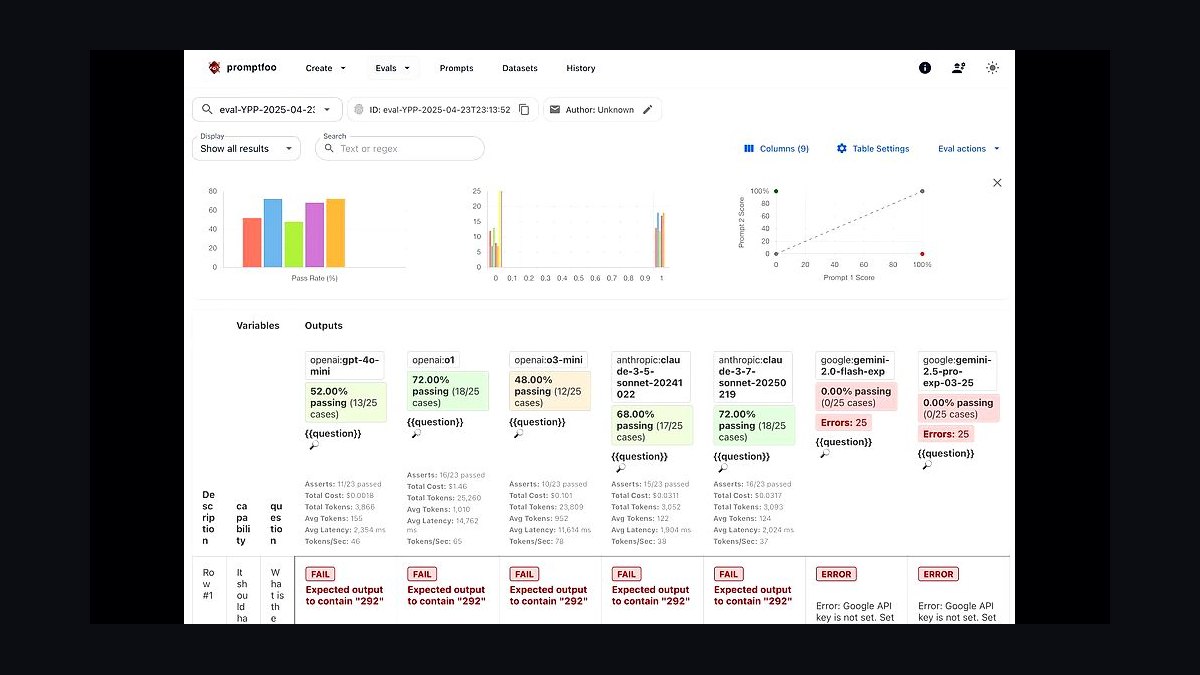Click the search icon in eval selector

click(207, 109)
